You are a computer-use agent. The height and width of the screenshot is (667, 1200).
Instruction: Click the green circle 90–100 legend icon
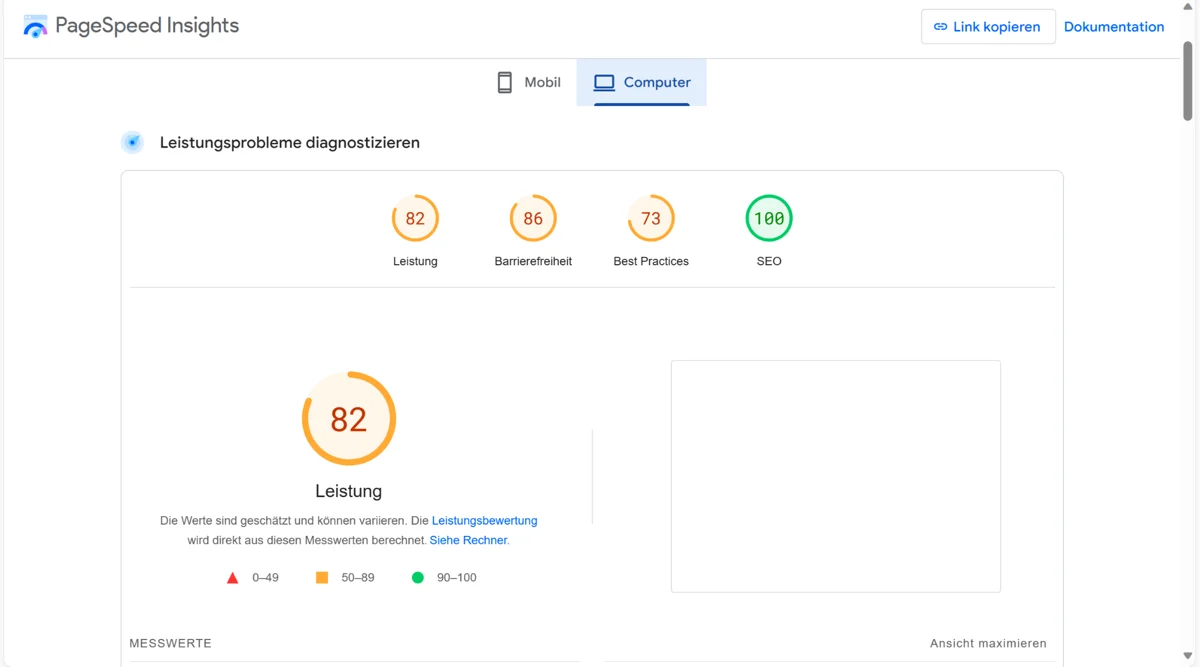[x=418, y=578]
